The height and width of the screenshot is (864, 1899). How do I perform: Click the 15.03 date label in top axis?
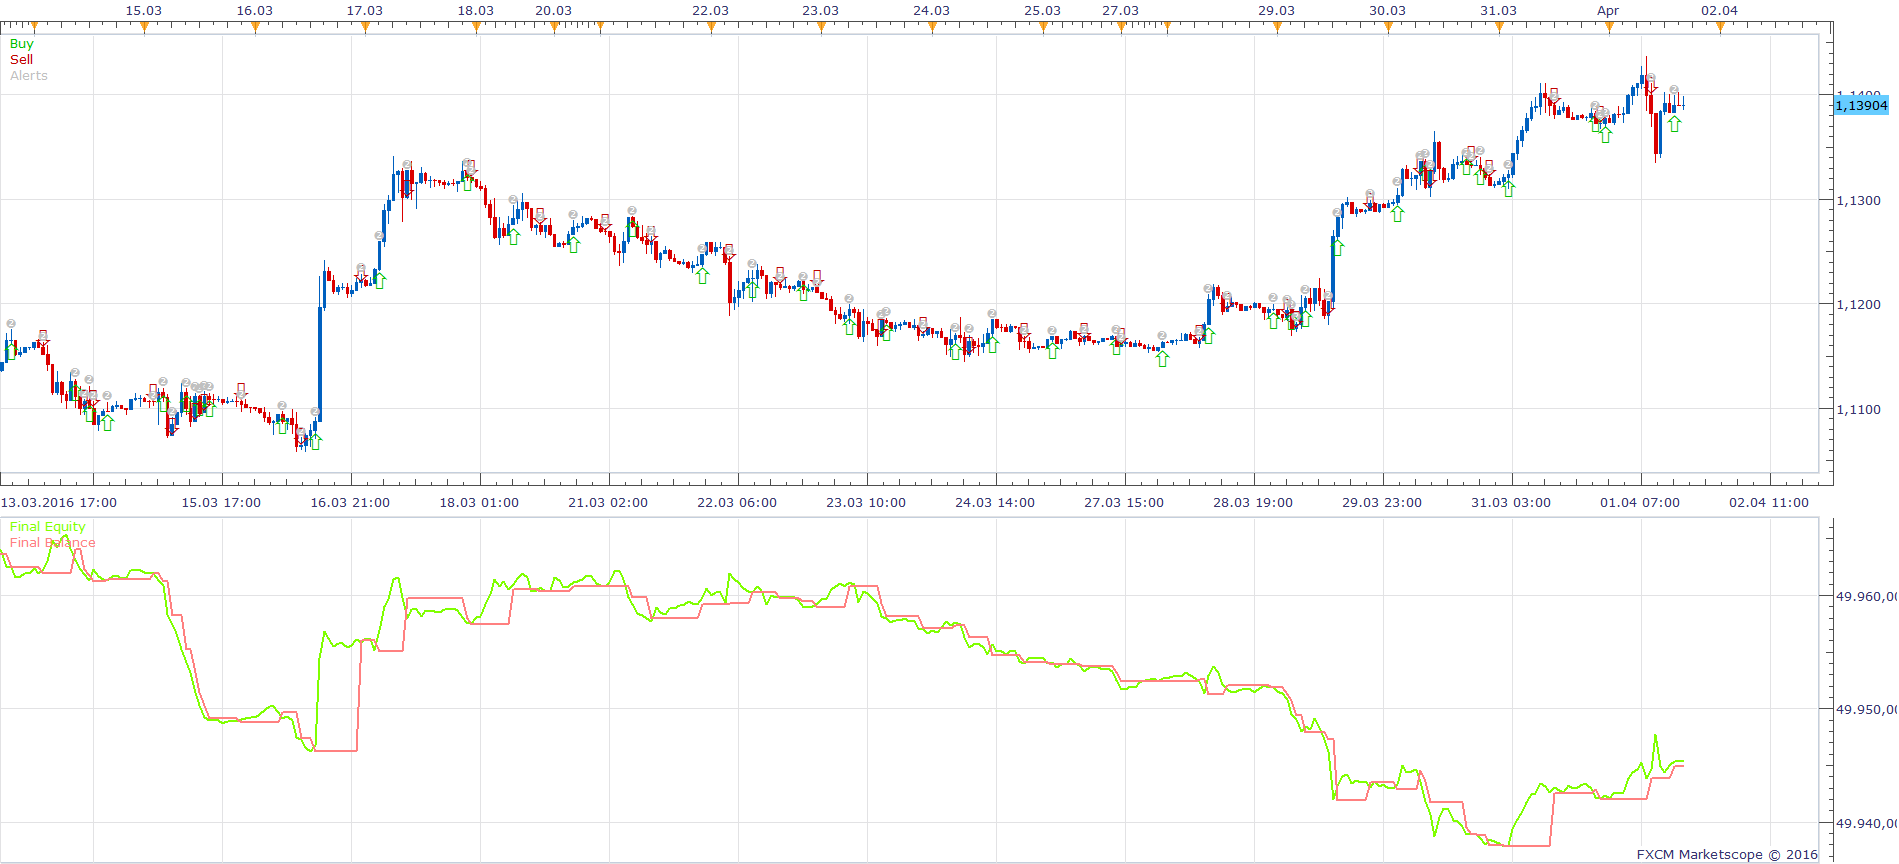coord(144,11)
